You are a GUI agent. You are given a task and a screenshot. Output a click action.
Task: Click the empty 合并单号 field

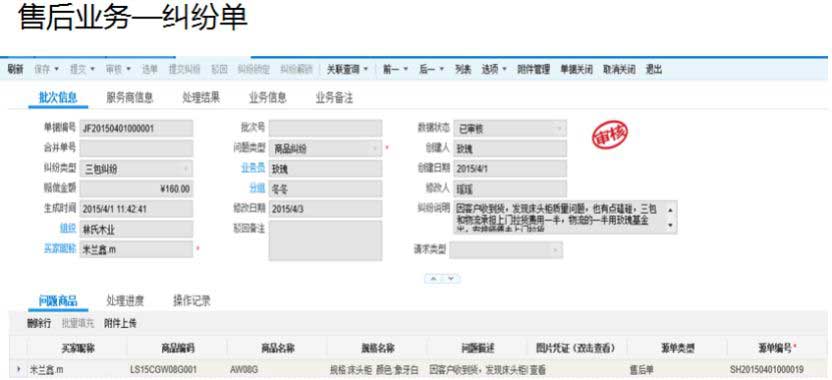(136, 149)
